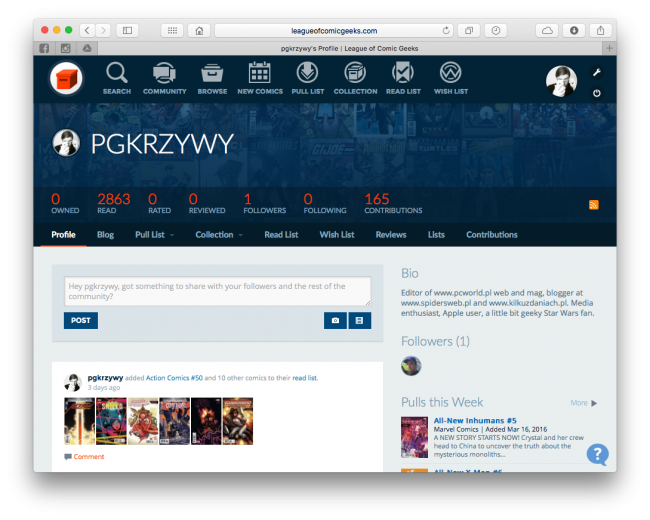Reload the page with the refresh icon

pos(446,30)
